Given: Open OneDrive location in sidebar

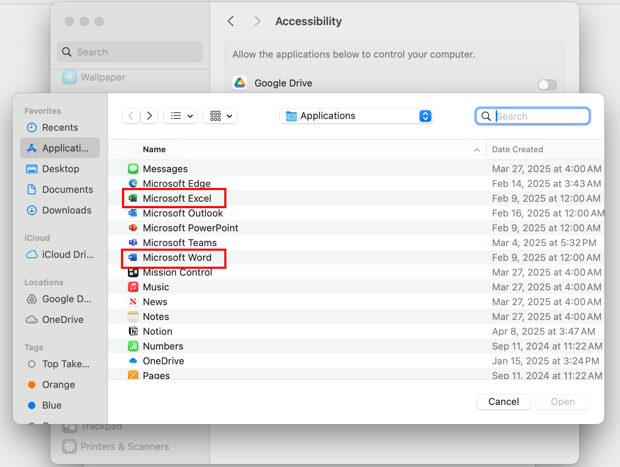Looking at the screenshot, I should click(x=62, y=319).
